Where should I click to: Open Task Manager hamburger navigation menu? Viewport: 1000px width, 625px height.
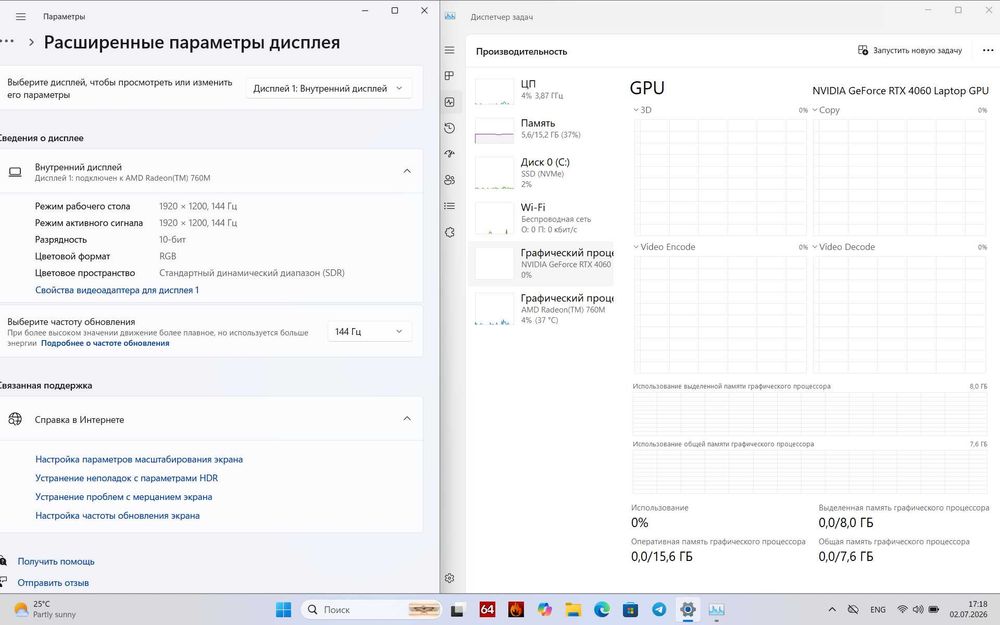pyautogui.click(x=450, y=50)
